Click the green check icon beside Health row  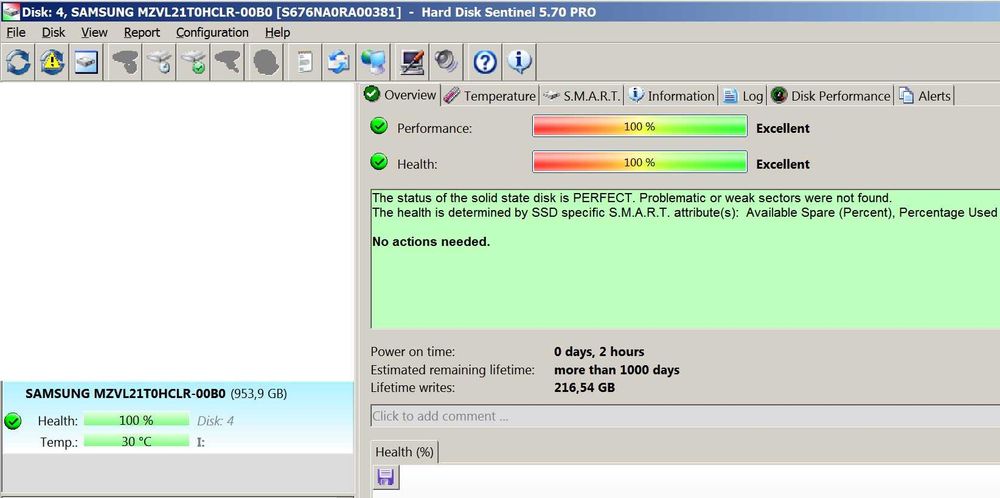pos(379,162)
